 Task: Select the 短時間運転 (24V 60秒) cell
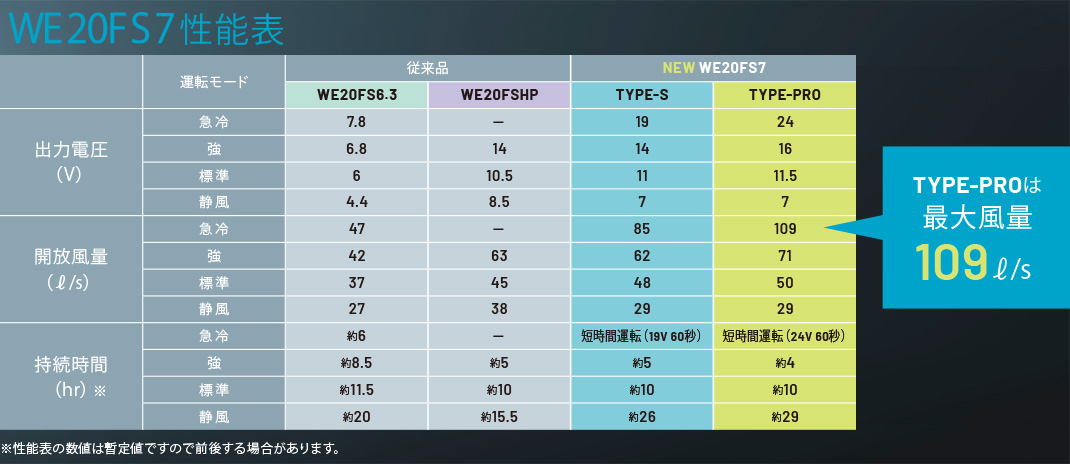tap(785, 336)
